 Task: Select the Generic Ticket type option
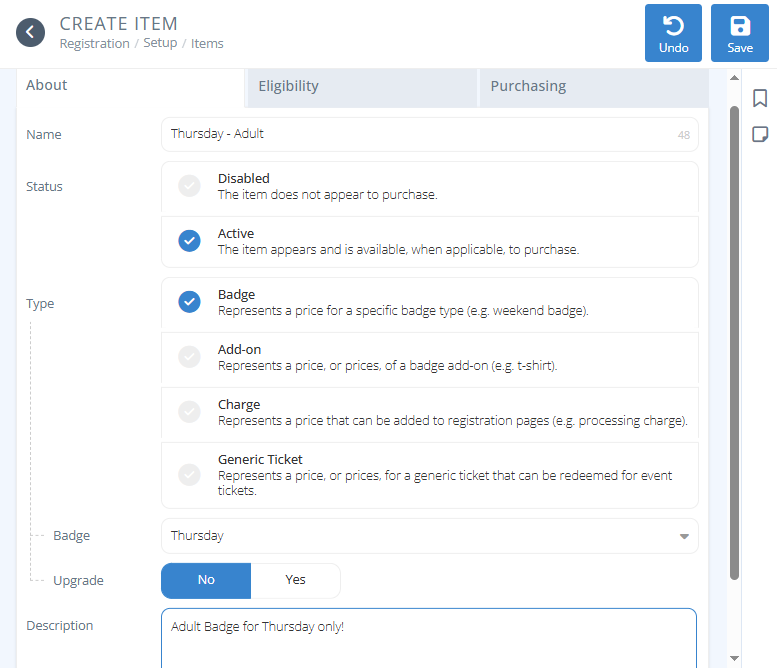click(430, 475)
